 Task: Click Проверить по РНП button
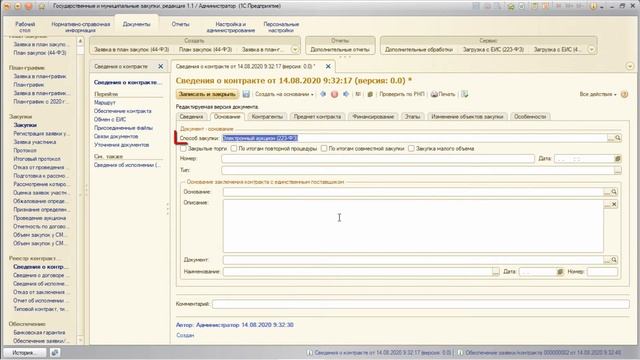[402, 94]
